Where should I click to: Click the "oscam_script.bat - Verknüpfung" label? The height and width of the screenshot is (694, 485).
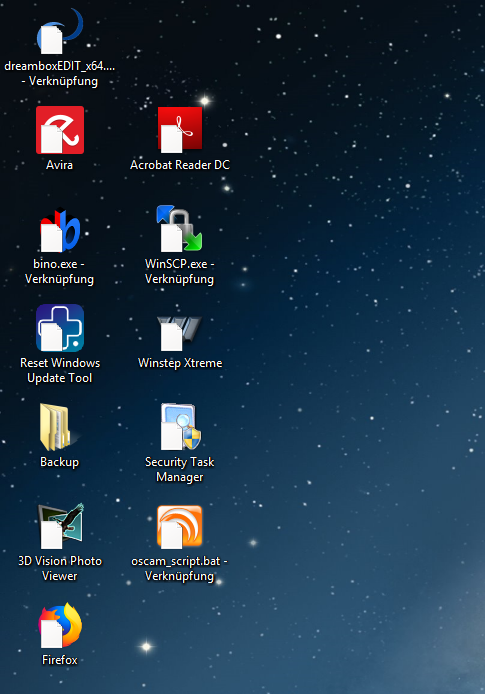tap(180, 568)
